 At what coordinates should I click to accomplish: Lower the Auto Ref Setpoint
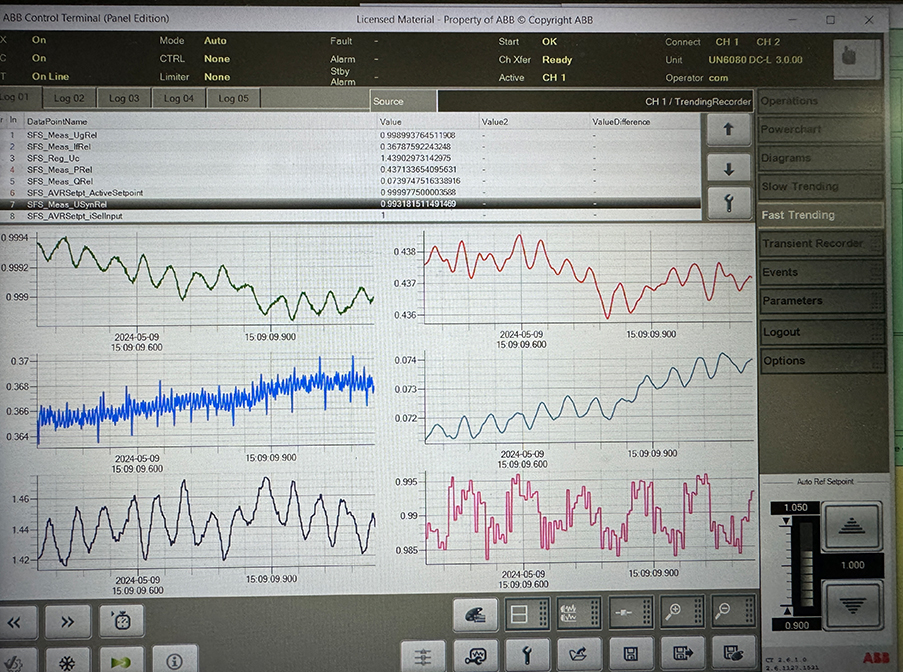click(x=850, y=603)
